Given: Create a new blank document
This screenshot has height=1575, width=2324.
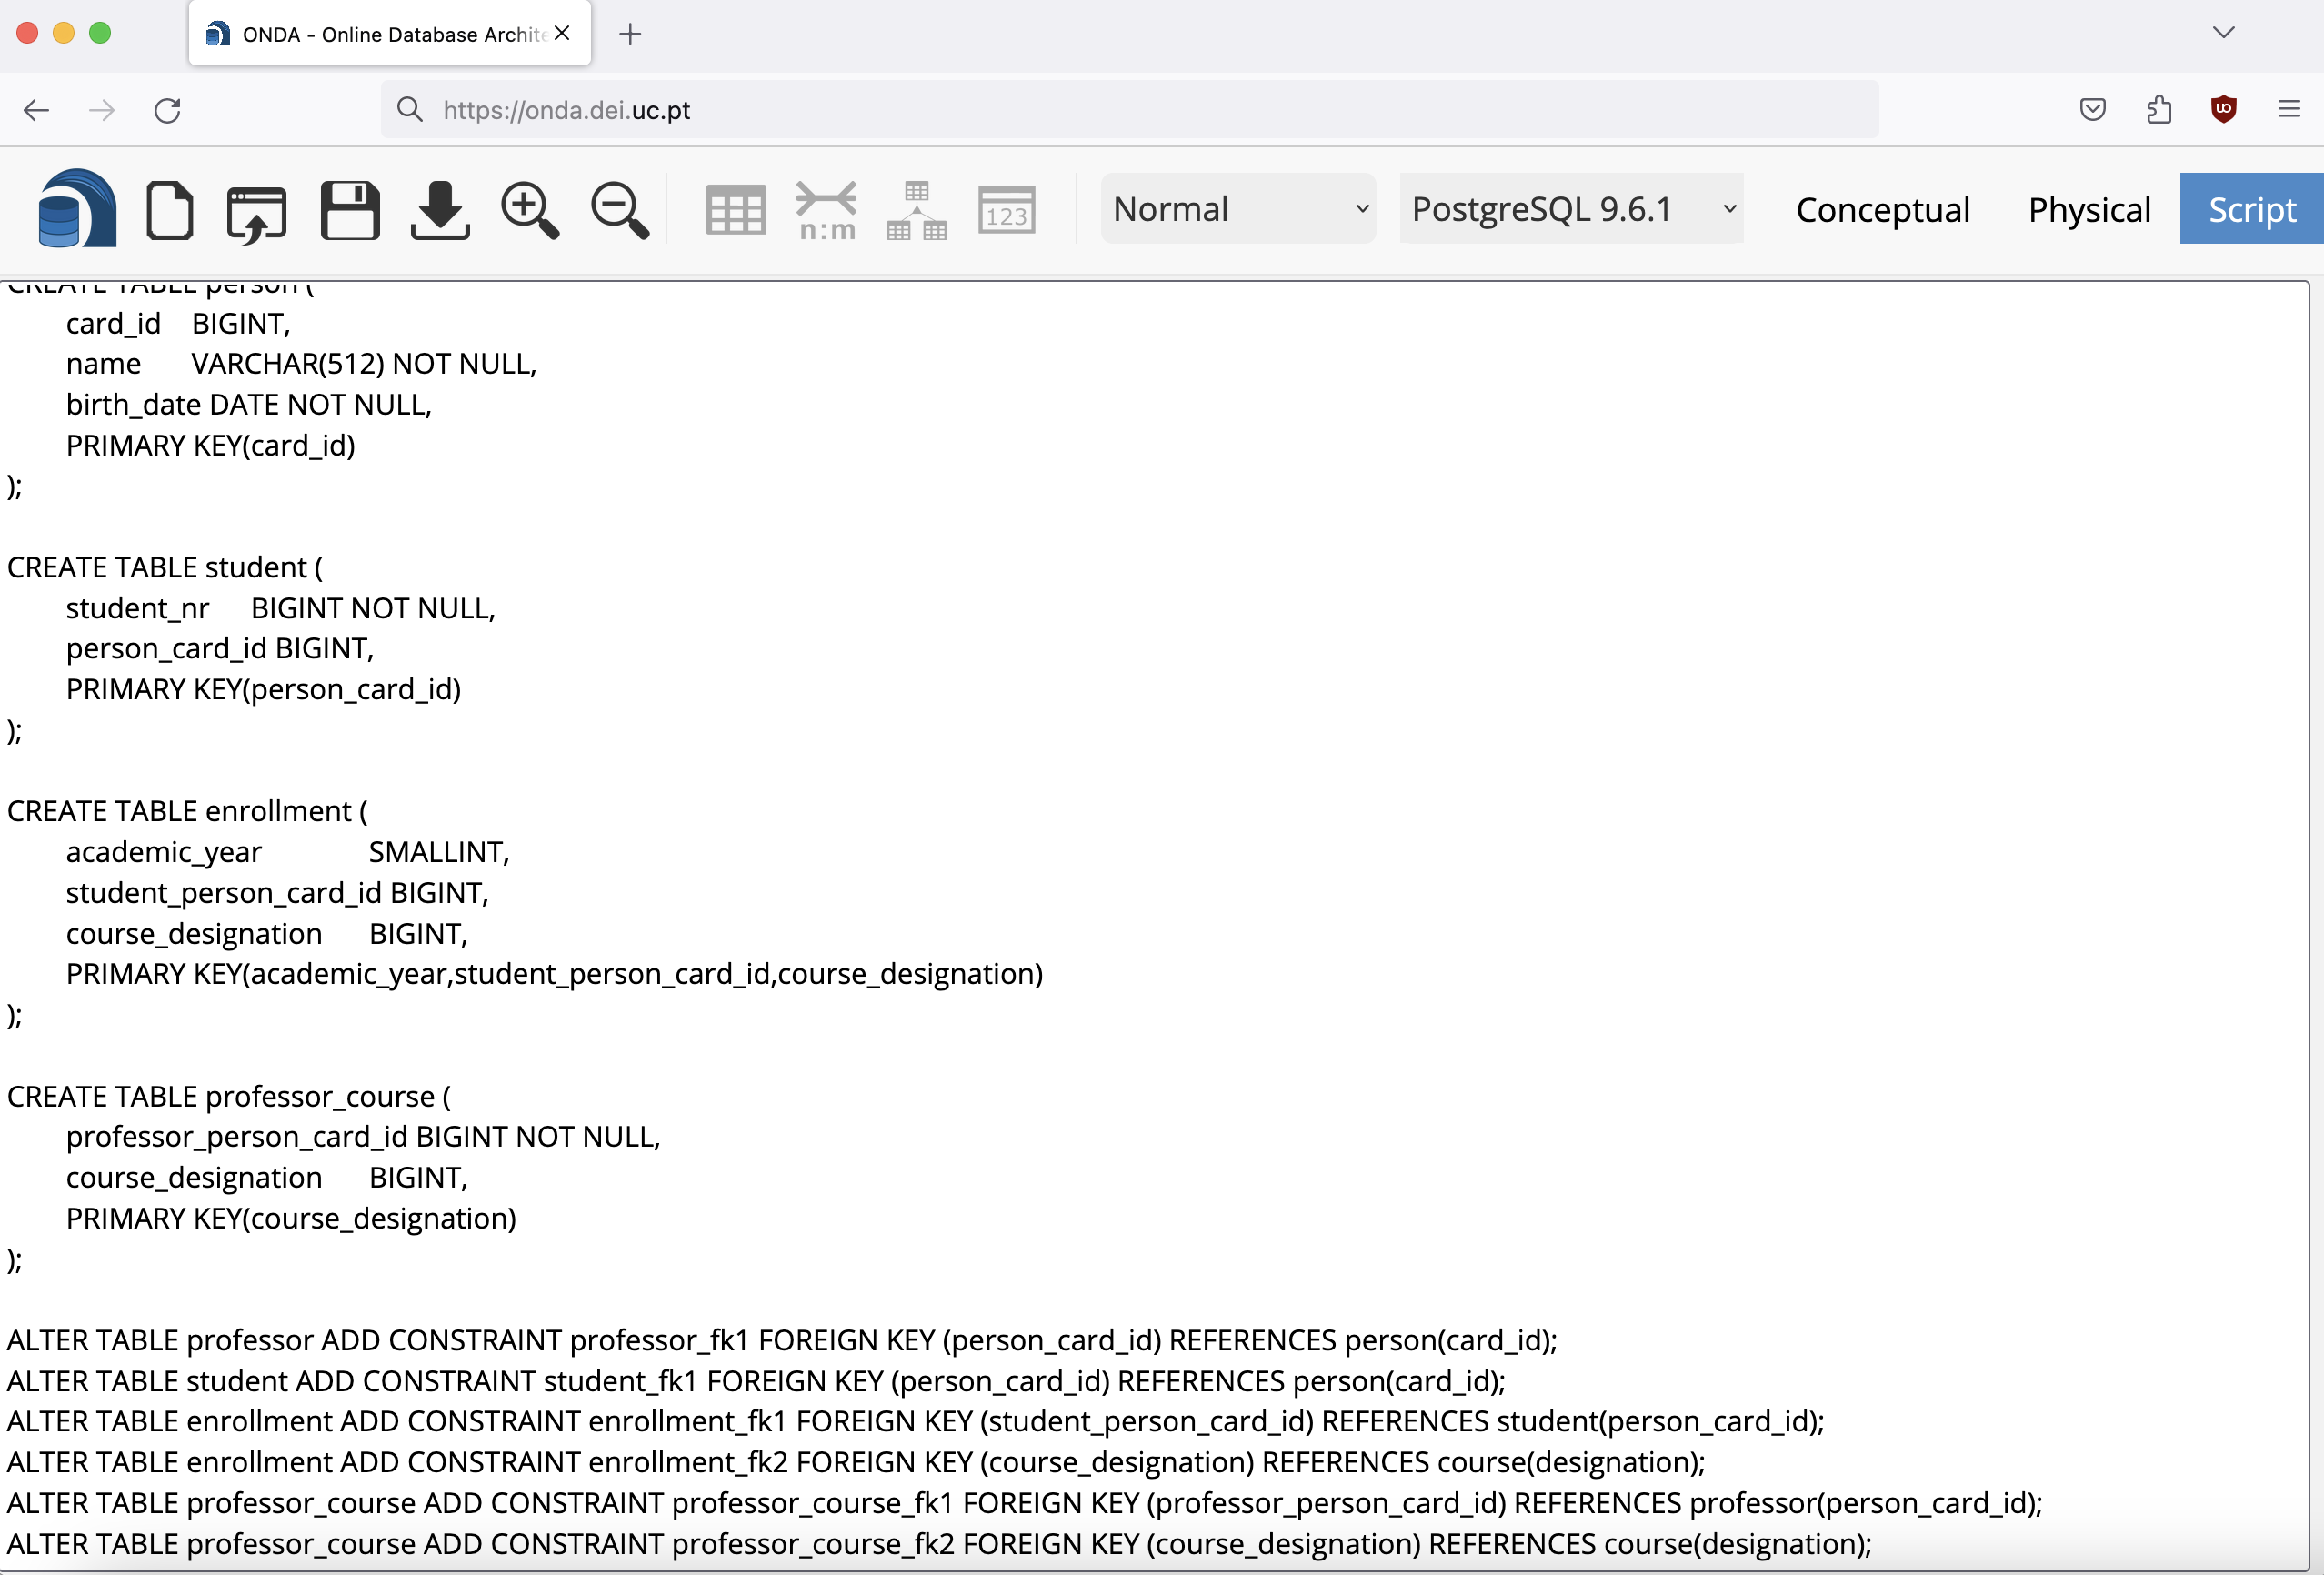Looking at the screenshot, I should point(169,210).
